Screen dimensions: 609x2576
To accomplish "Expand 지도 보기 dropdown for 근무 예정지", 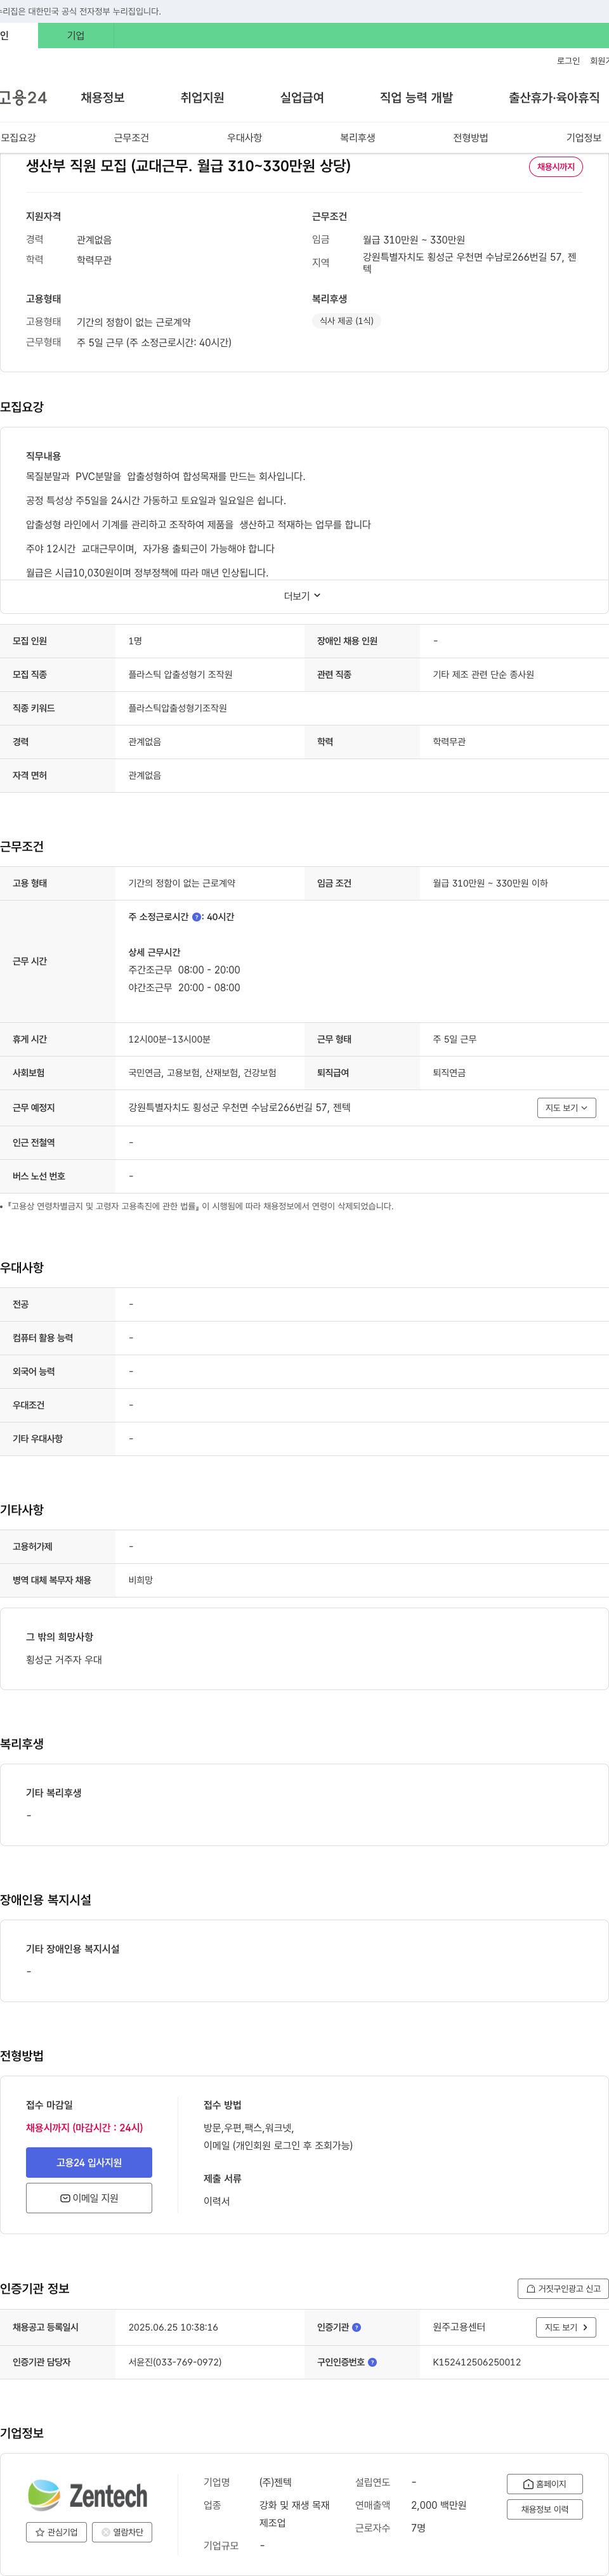I will (566, 1107).
